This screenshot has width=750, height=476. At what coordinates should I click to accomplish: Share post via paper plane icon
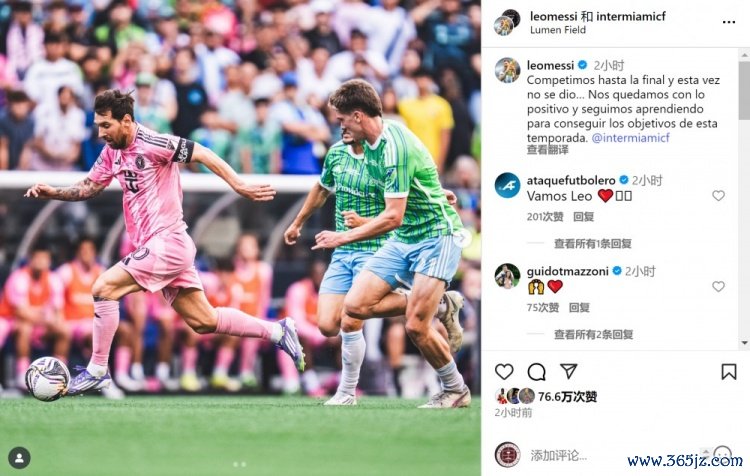pos(569,371)
